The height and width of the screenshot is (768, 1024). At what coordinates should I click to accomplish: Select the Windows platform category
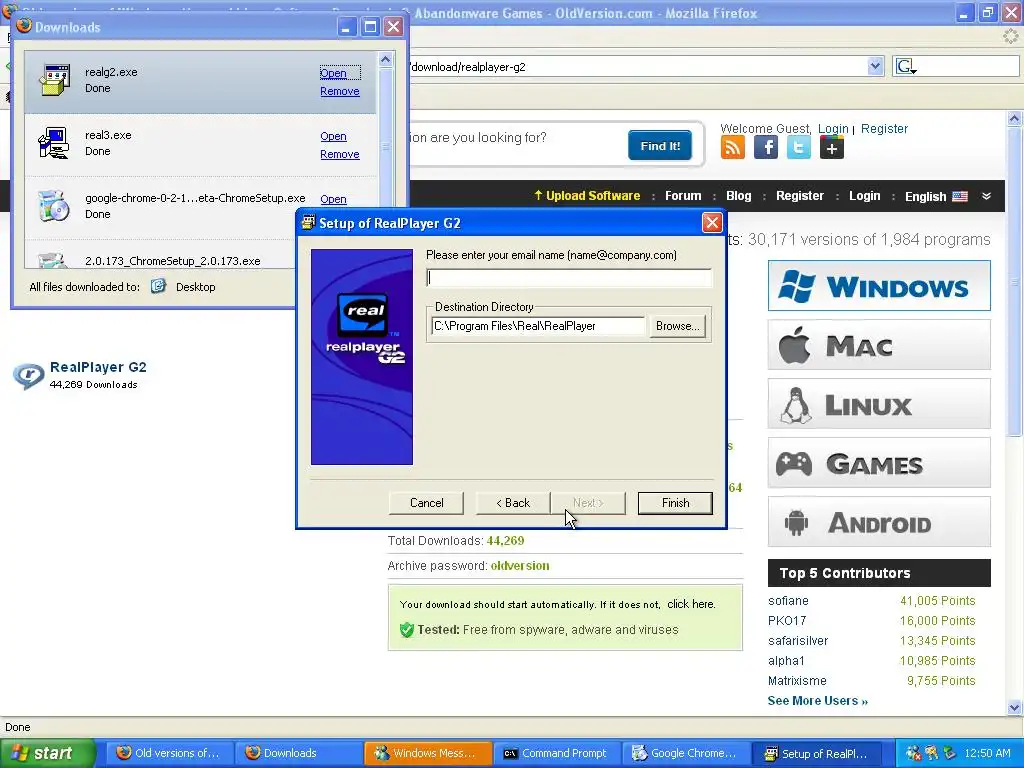[x=879, y=285]
